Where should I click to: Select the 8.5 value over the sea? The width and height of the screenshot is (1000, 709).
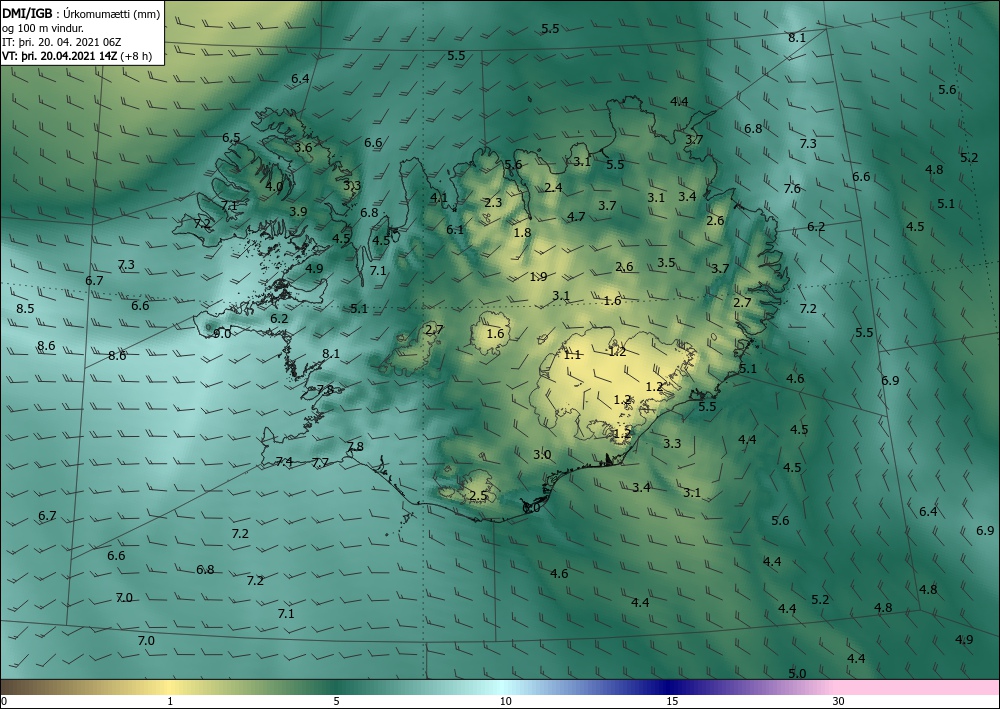pyautogui.click(x=25, y=309)
